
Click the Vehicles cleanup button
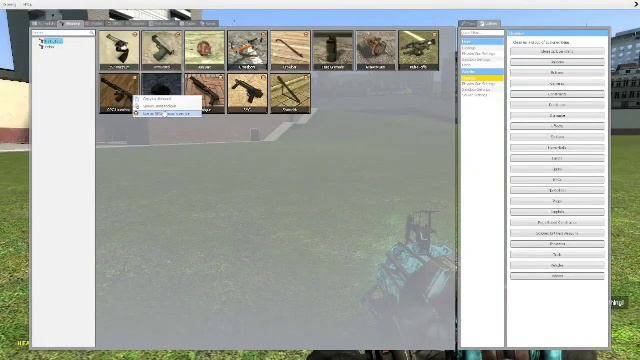click(x=557, y=265)
